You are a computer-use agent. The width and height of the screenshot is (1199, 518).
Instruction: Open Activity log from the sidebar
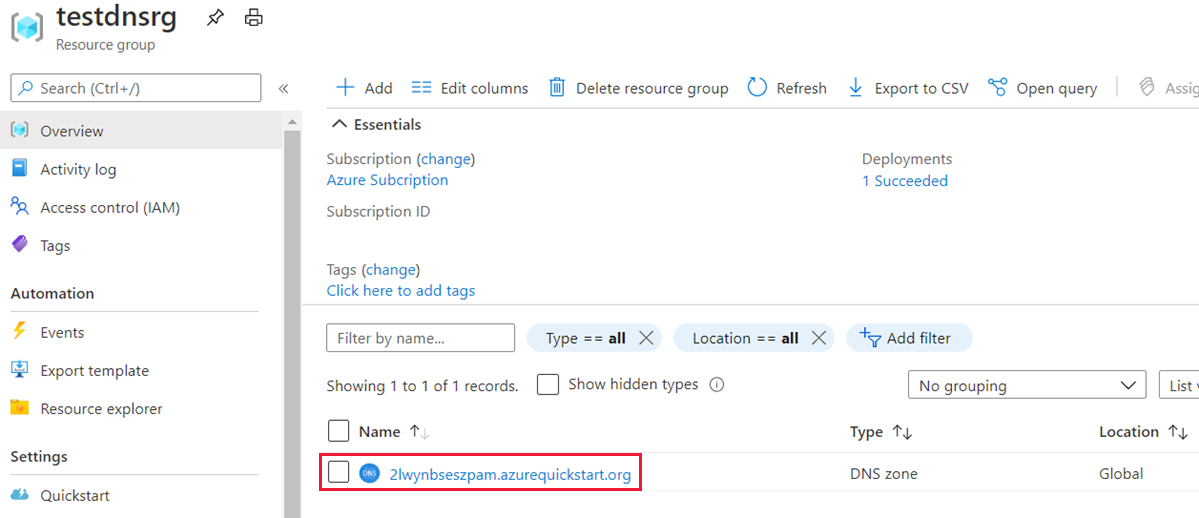point(78,169)
